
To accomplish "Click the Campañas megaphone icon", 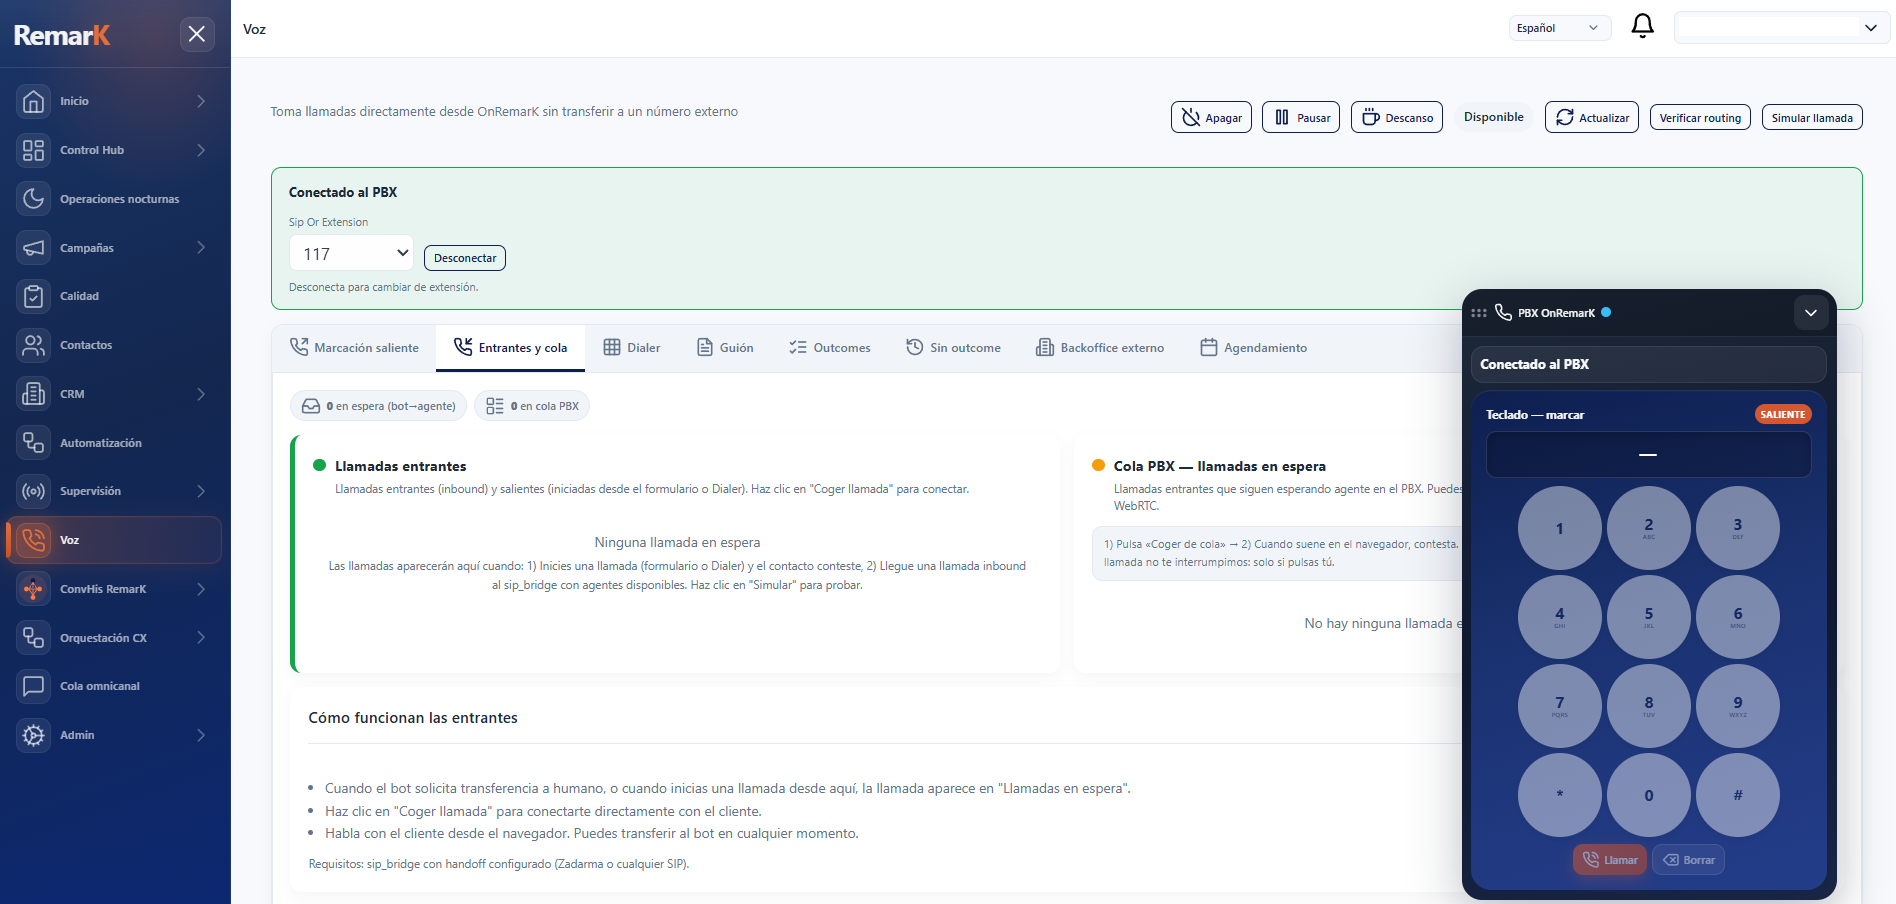I will [x=33, y=248].
